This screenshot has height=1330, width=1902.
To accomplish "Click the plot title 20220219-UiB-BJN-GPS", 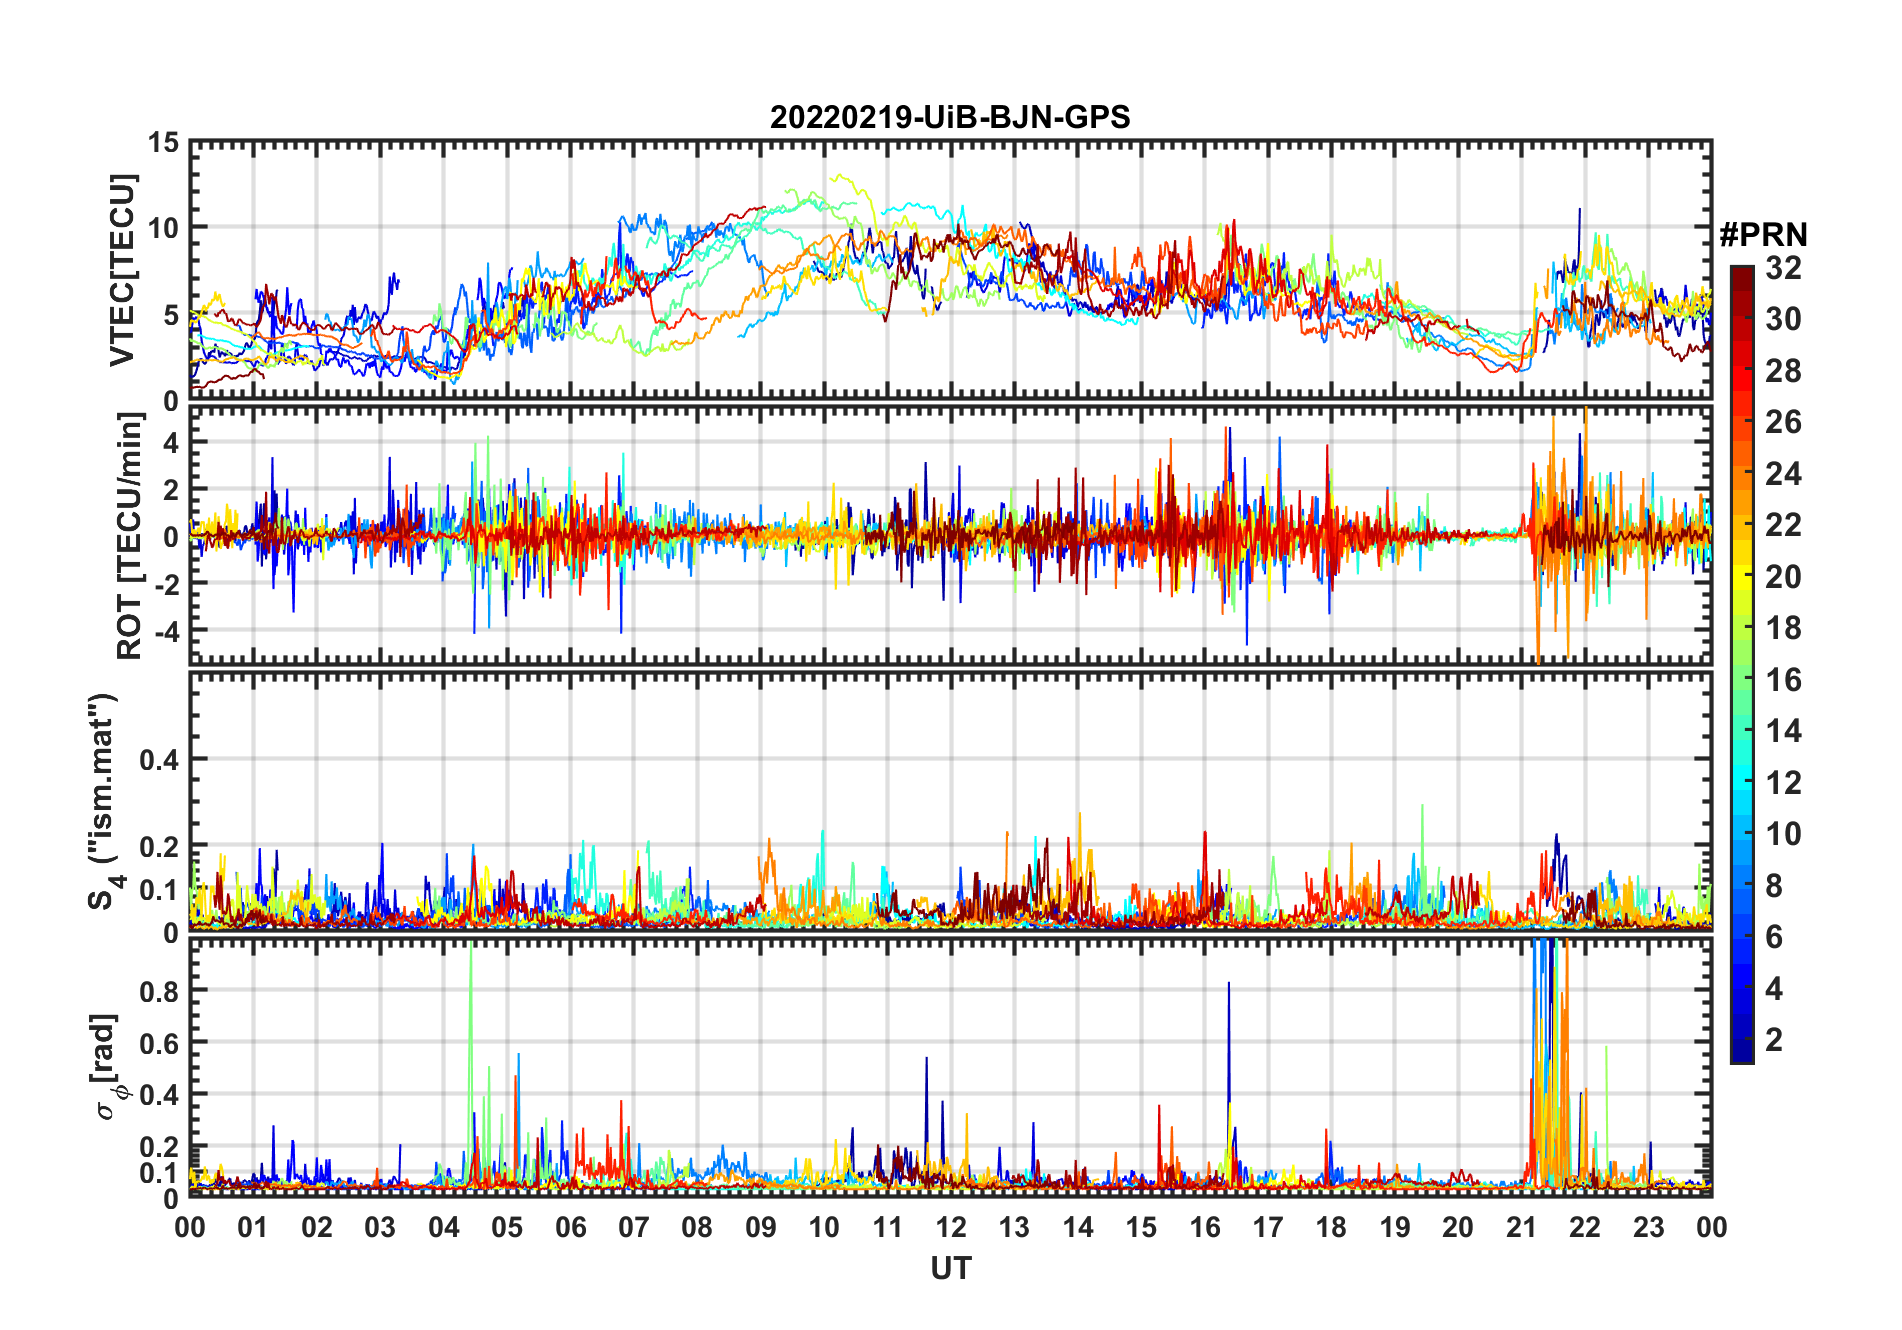I will (x=950, y=117).
